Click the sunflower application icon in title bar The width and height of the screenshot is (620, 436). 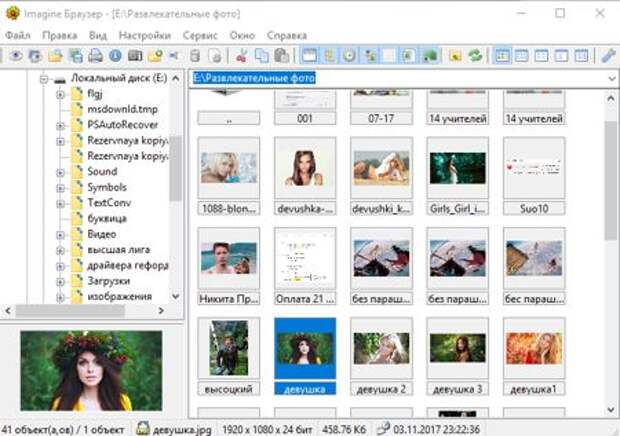click(13, 13)
